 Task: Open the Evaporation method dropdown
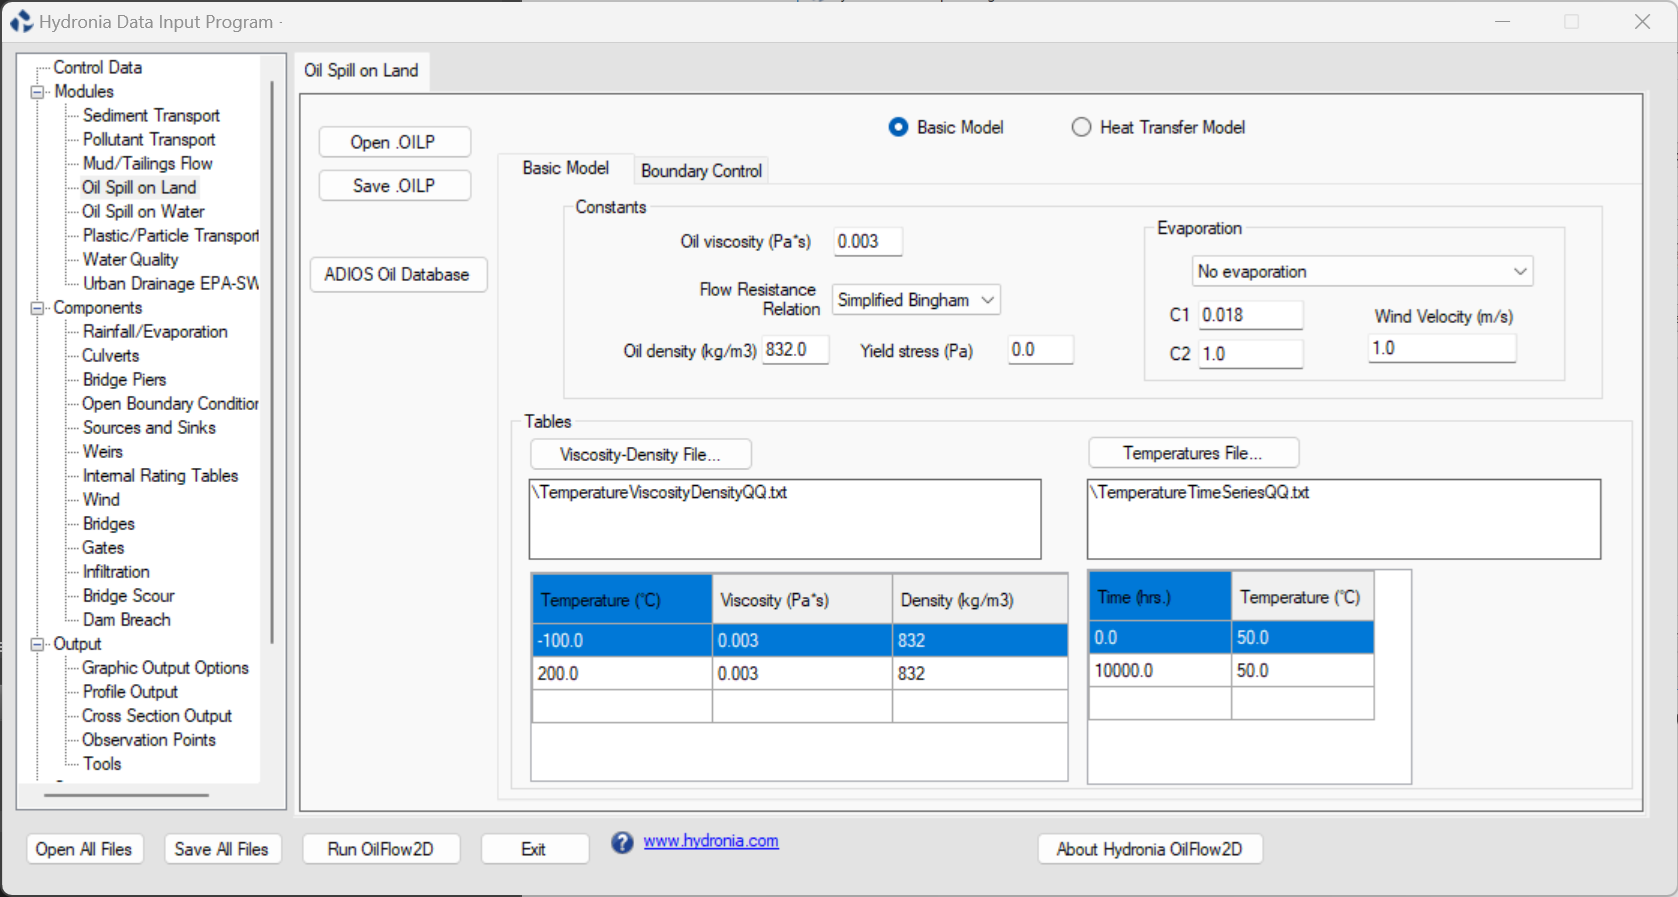coord(1362,271)
